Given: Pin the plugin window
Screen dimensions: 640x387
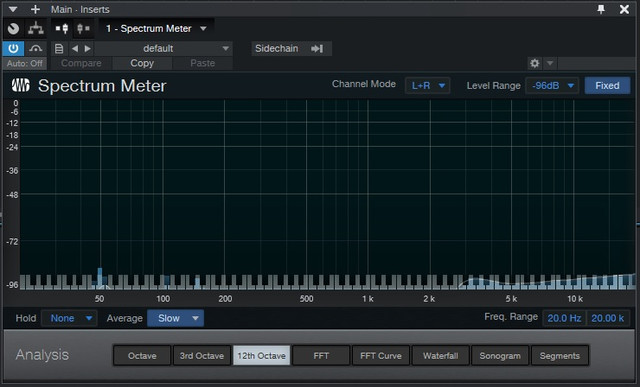Looking at the screenshot, I should click(x=601, y=9).
